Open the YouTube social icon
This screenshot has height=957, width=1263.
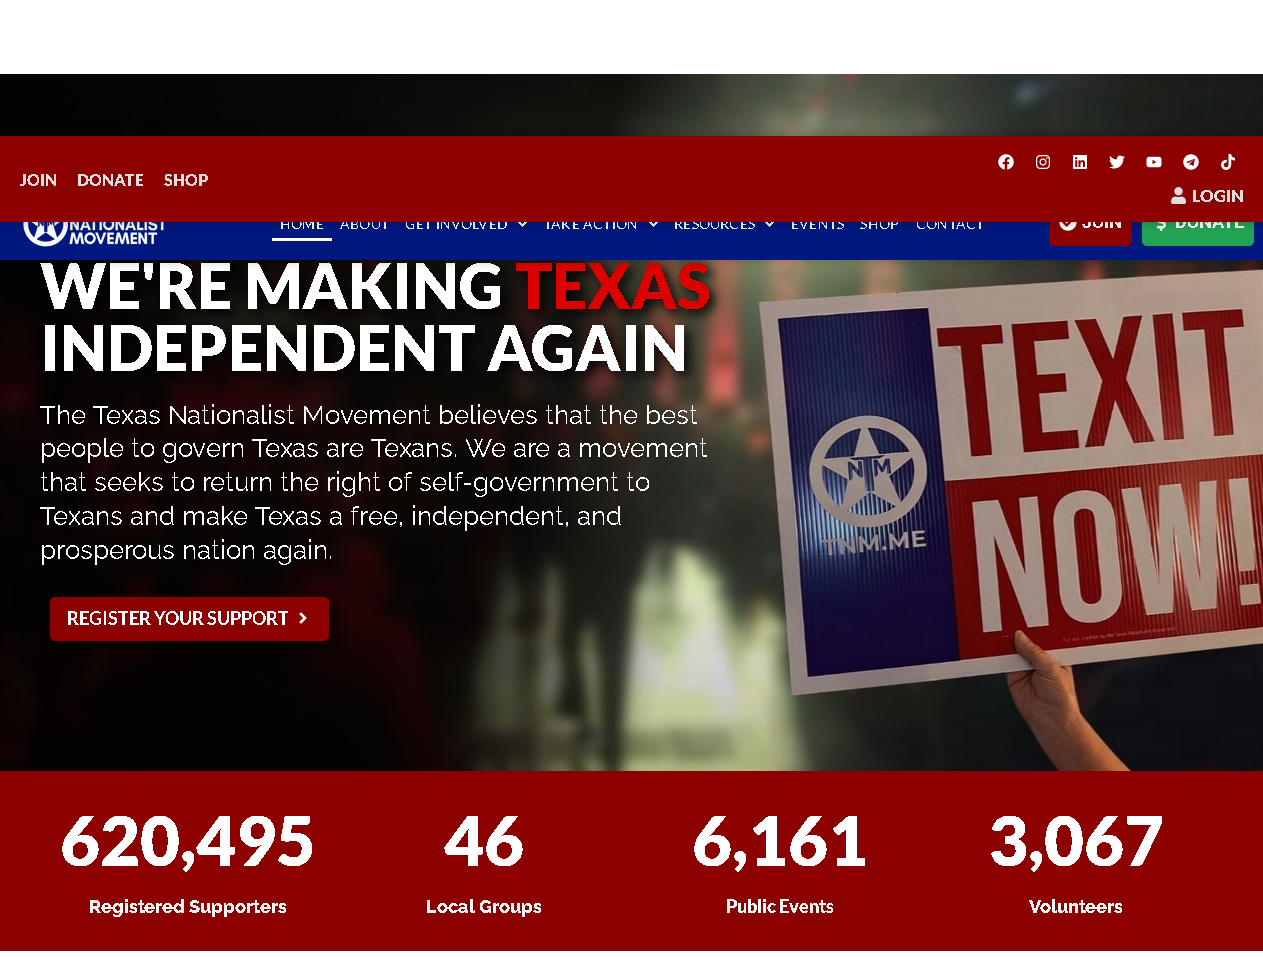point(1154,162)
